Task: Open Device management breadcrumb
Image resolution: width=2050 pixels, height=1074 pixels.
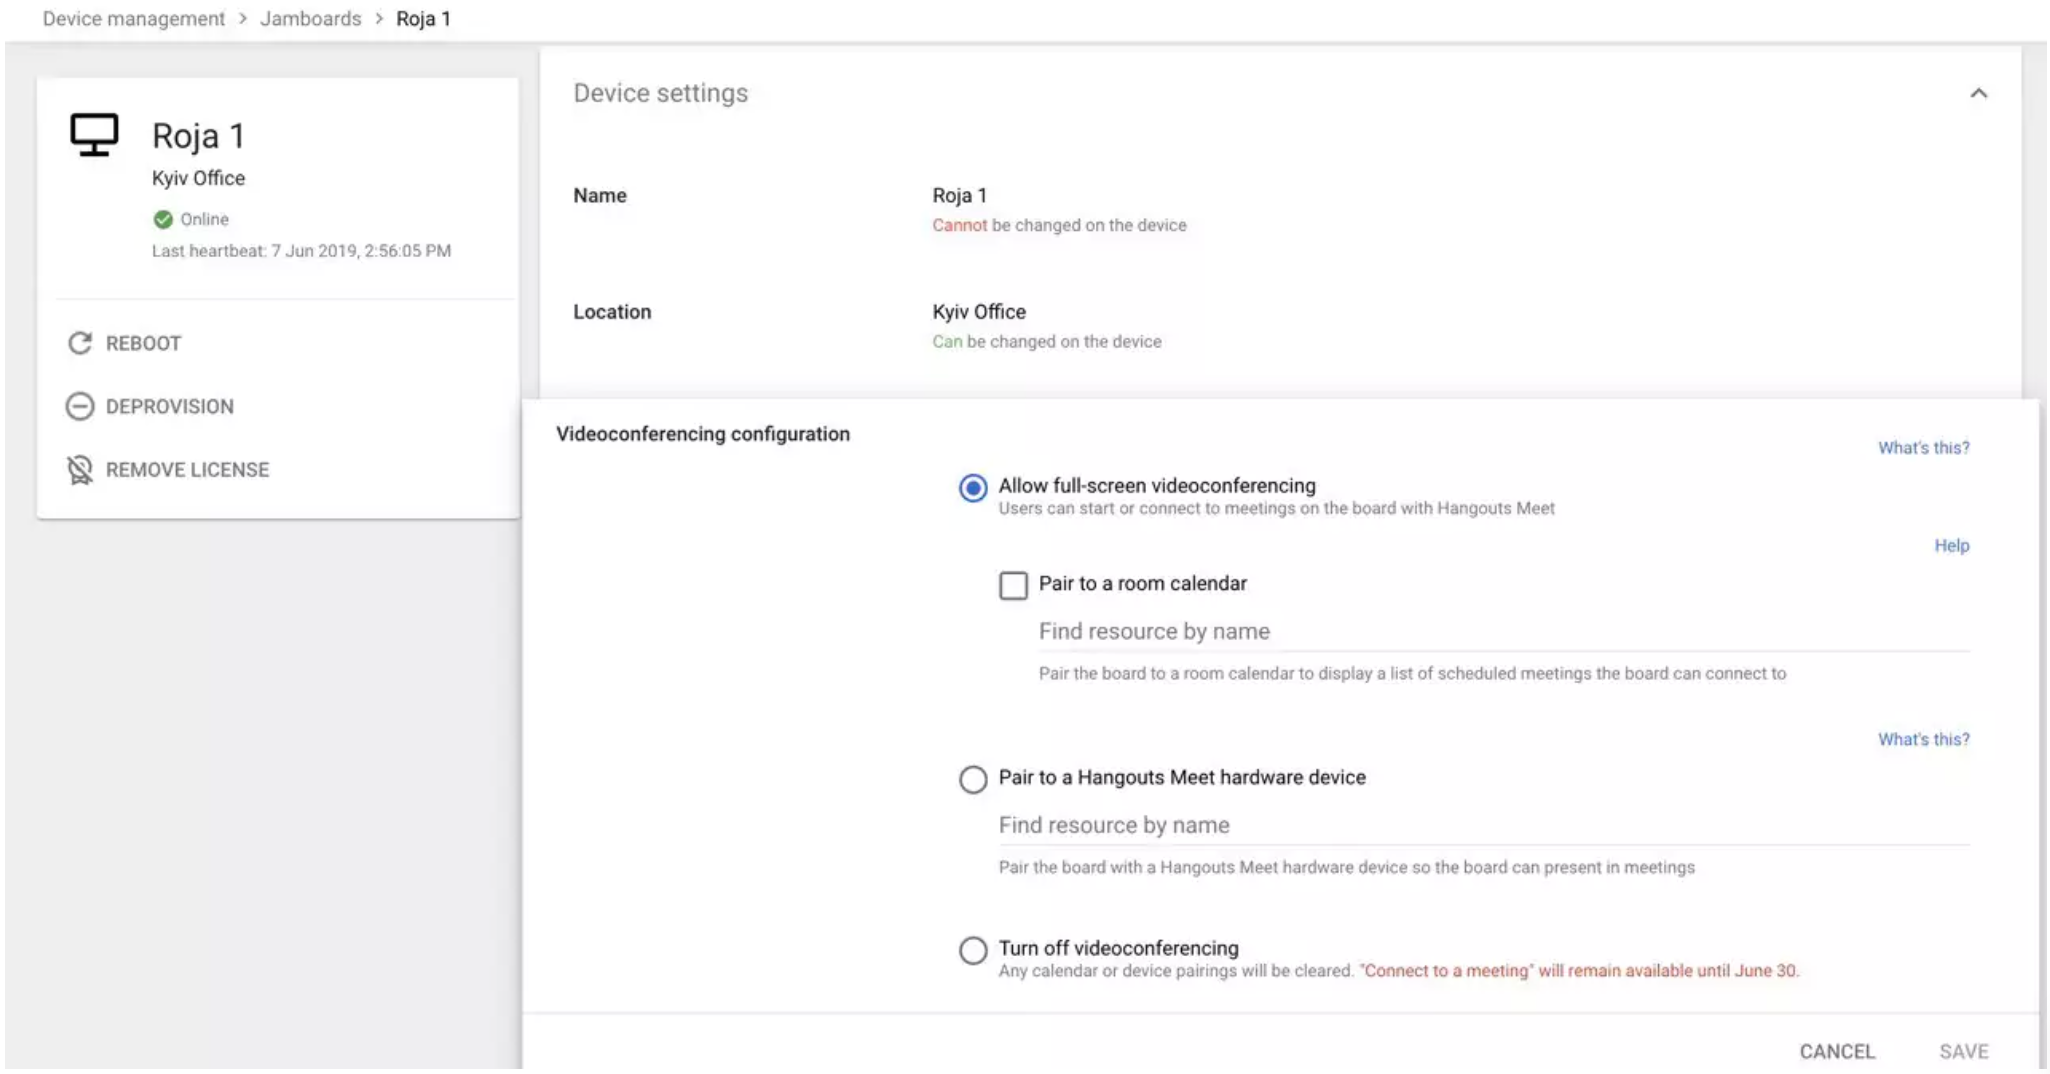Action: pyautogui.click(x=134, y=18)
